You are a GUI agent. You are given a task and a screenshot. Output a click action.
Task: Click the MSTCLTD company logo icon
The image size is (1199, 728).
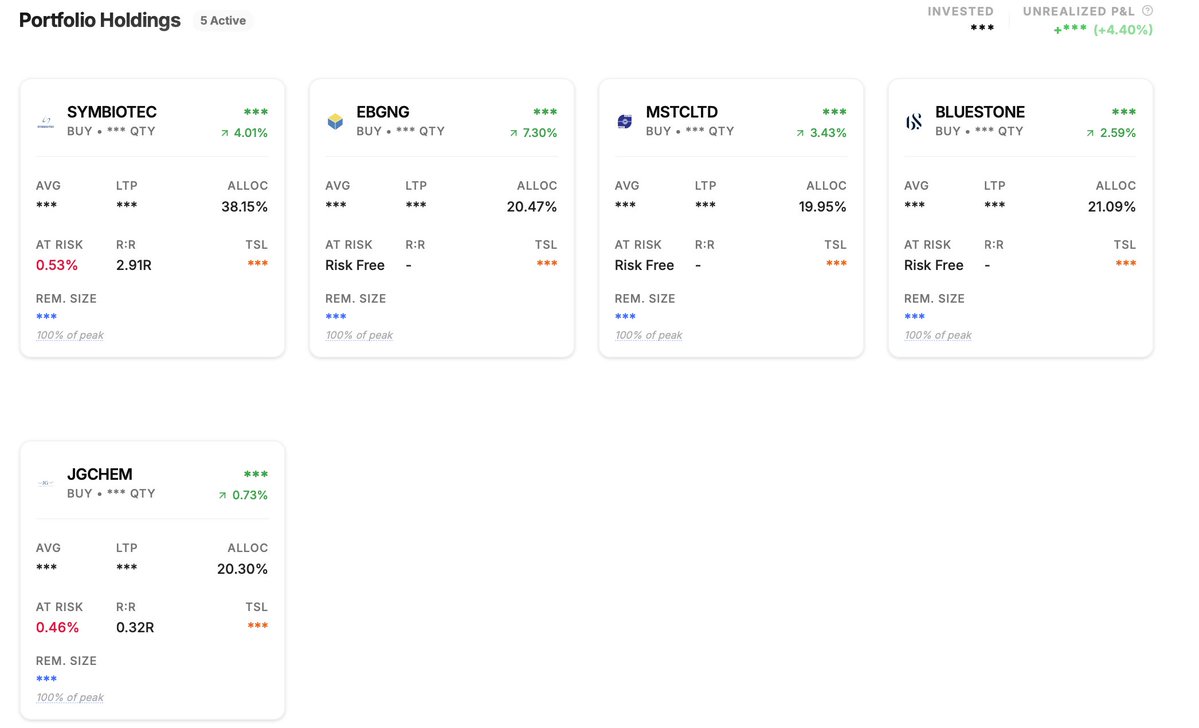coord(625,122)
